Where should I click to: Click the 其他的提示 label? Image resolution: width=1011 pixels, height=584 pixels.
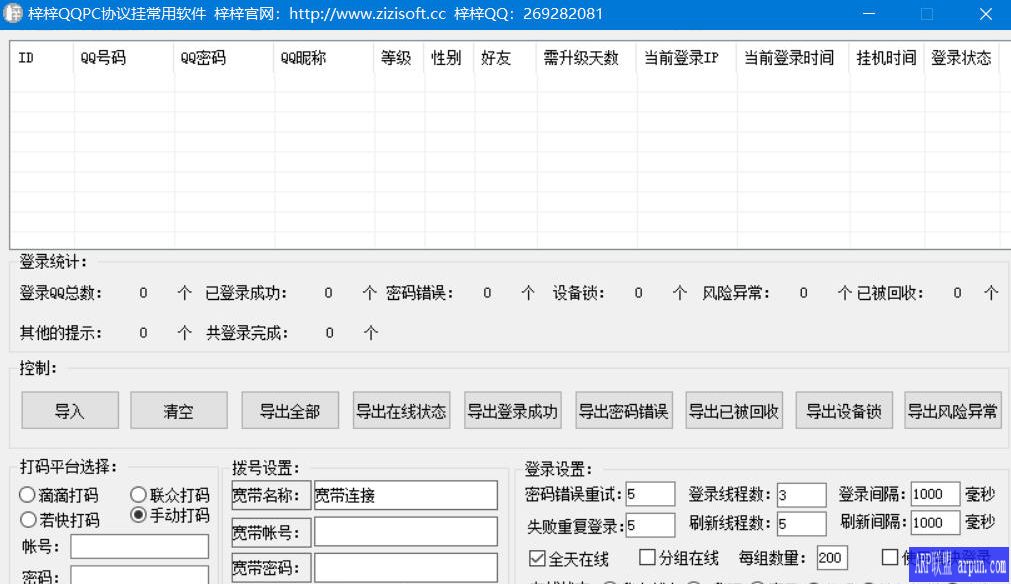(x=61, y=333)
